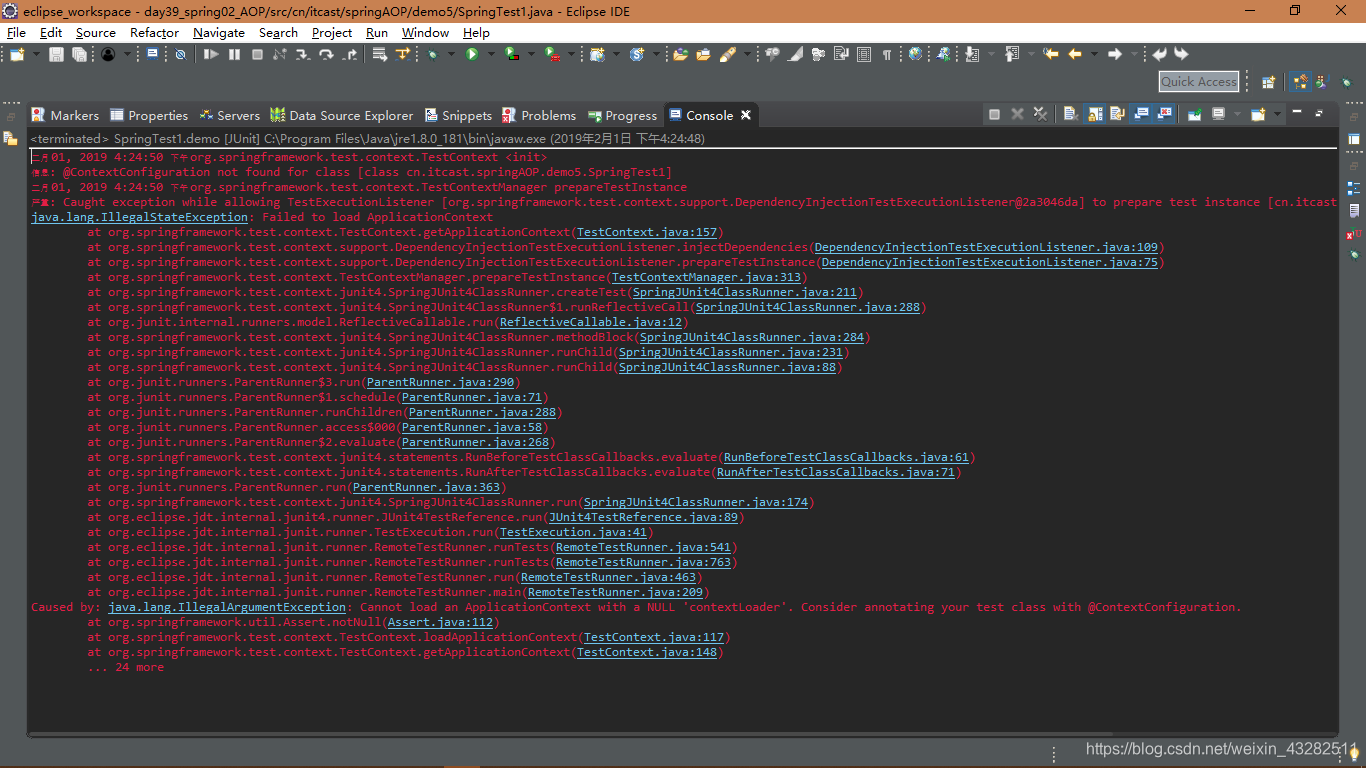Toggle Word Wrap in Console toolbar

click(x=1117, y=114)
